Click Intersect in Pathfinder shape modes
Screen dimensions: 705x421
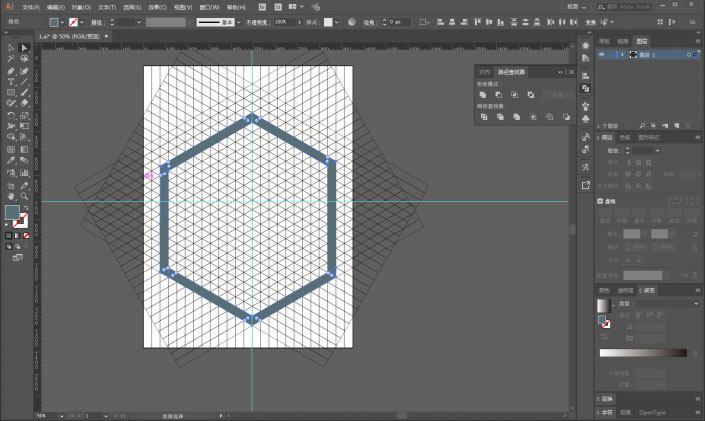point(514,95)
